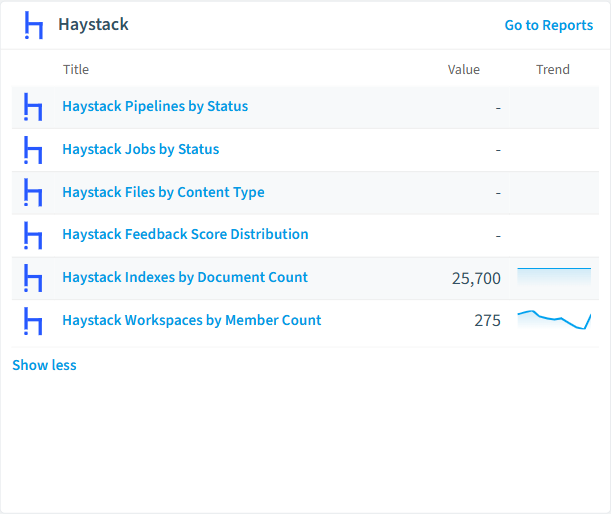Click the Haystack heading text
This screenshot has width=611, height=514.
[93, 25]
